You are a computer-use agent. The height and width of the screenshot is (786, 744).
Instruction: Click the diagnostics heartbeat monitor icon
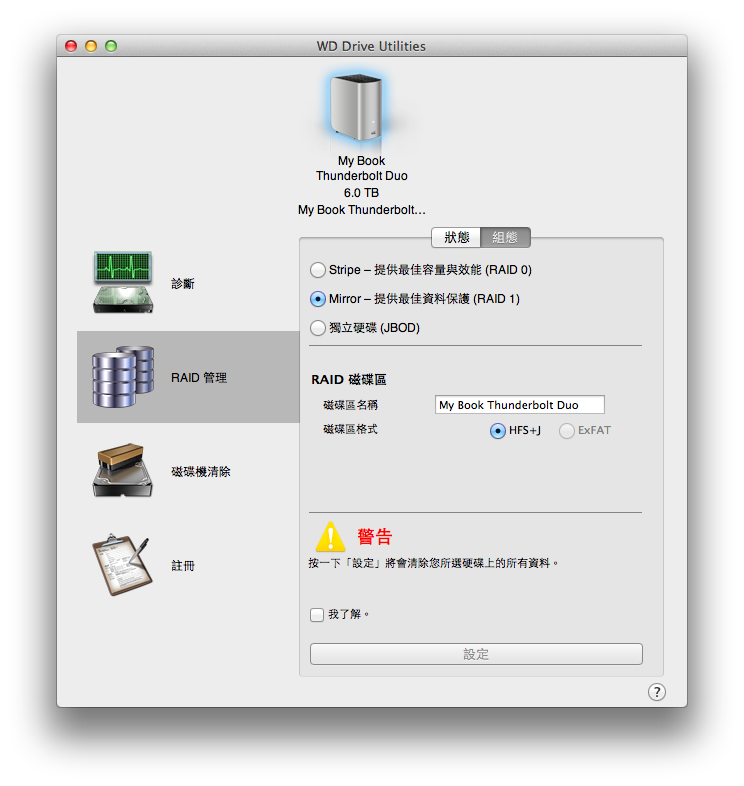click(x=124, y=283)
